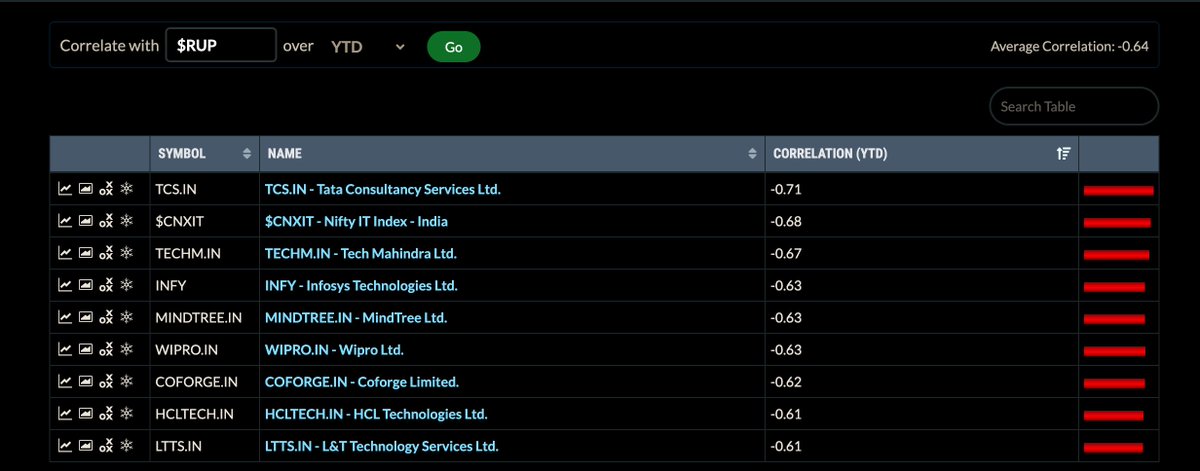Open the point & figure icon for $CNXIT
Viewport: 1200px width, 471px height.
106,221
